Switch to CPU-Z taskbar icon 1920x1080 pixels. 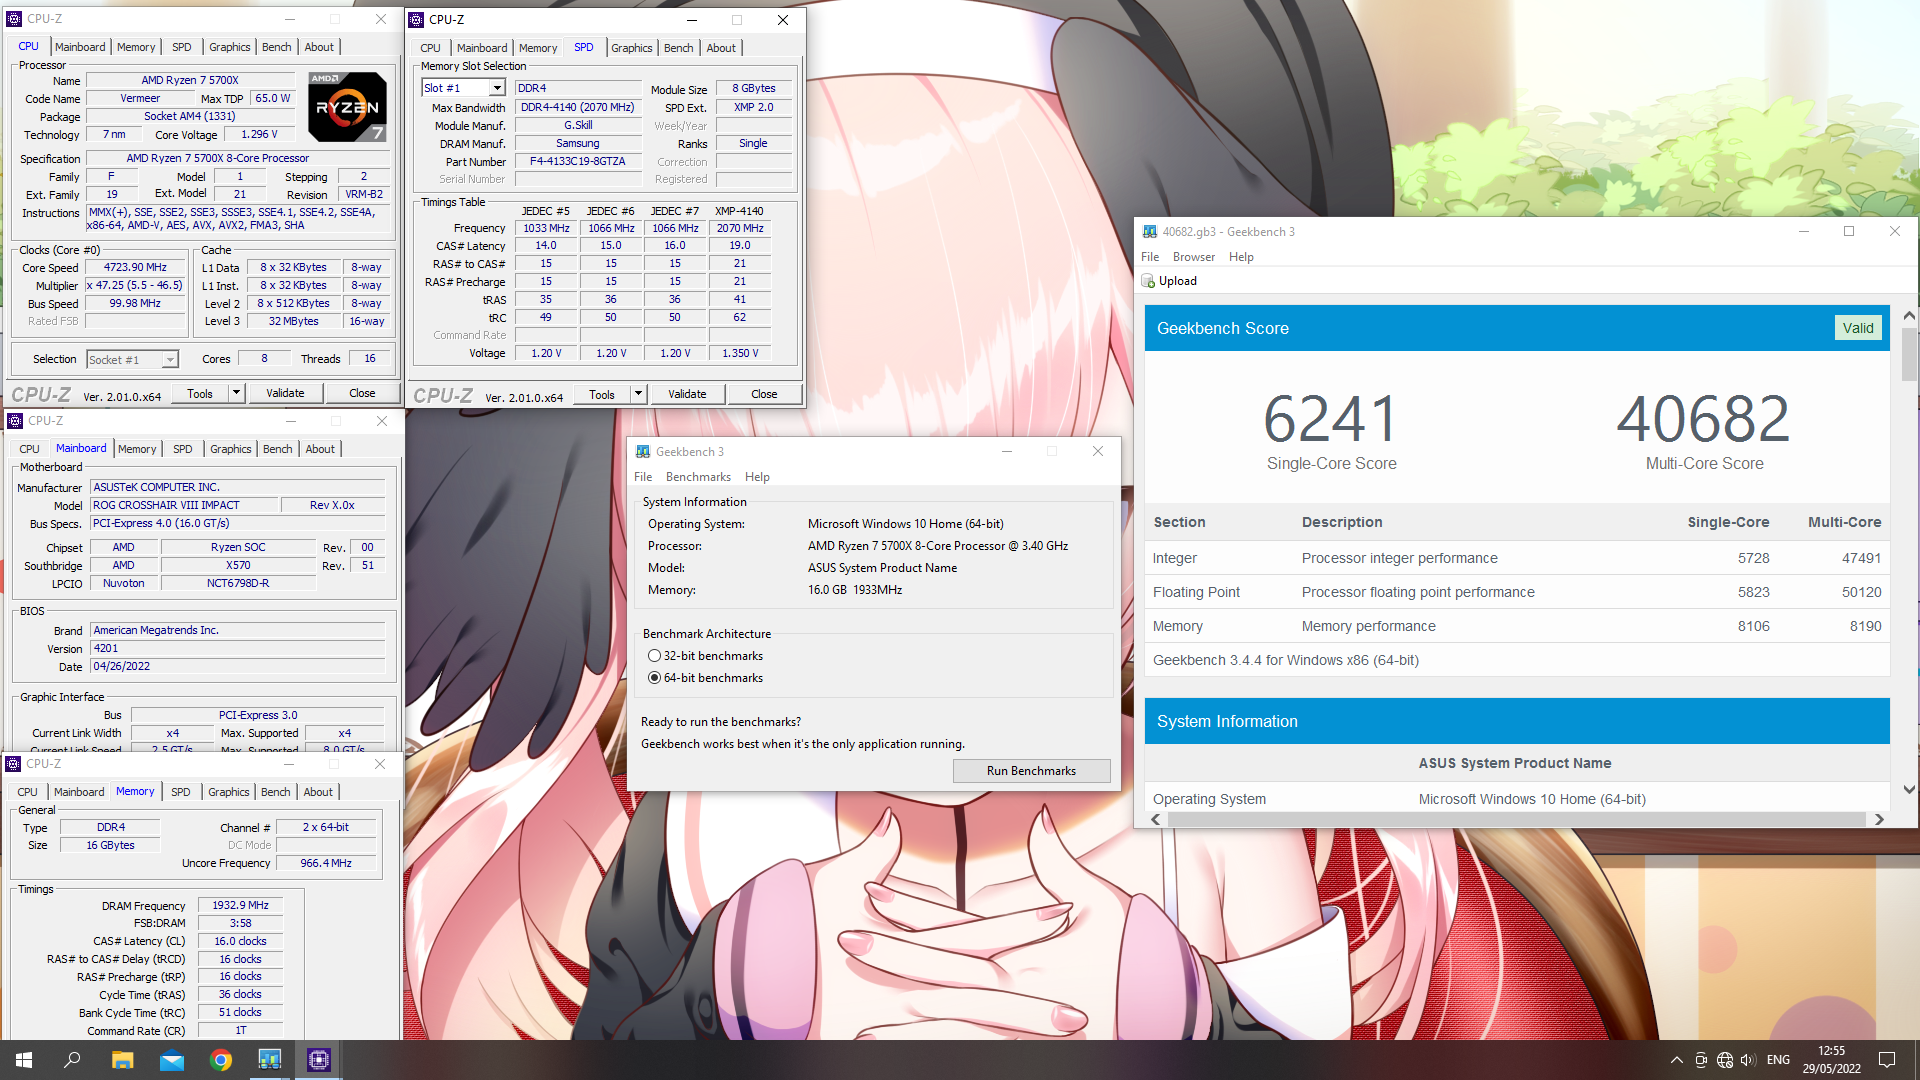(318, 1060)
